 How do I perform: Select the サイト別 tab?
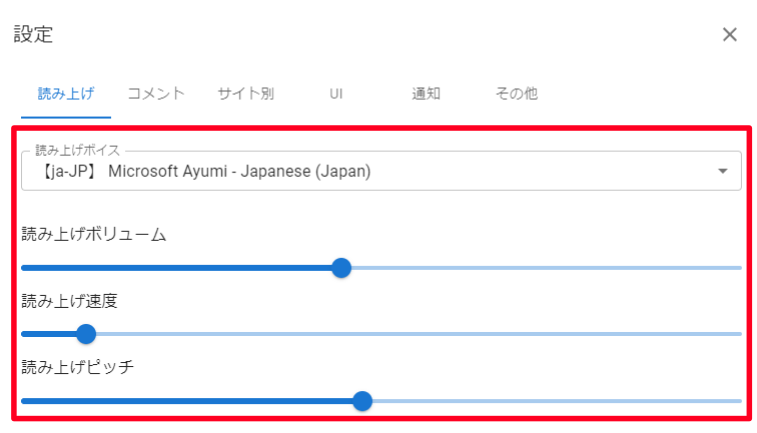(x=246, y=94)
